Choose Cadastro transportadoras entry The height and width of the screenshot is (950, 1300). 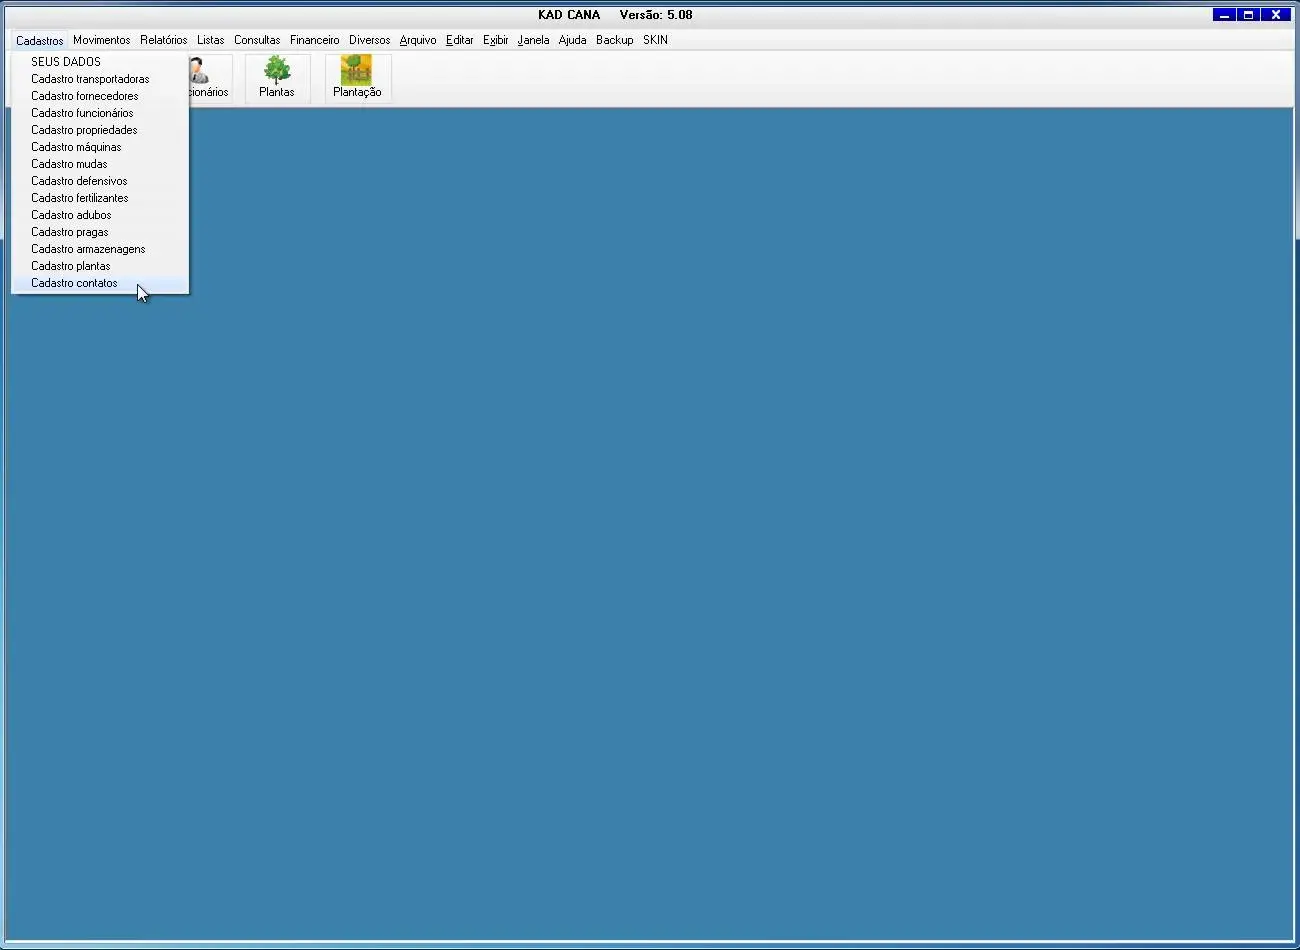[100, 79]
